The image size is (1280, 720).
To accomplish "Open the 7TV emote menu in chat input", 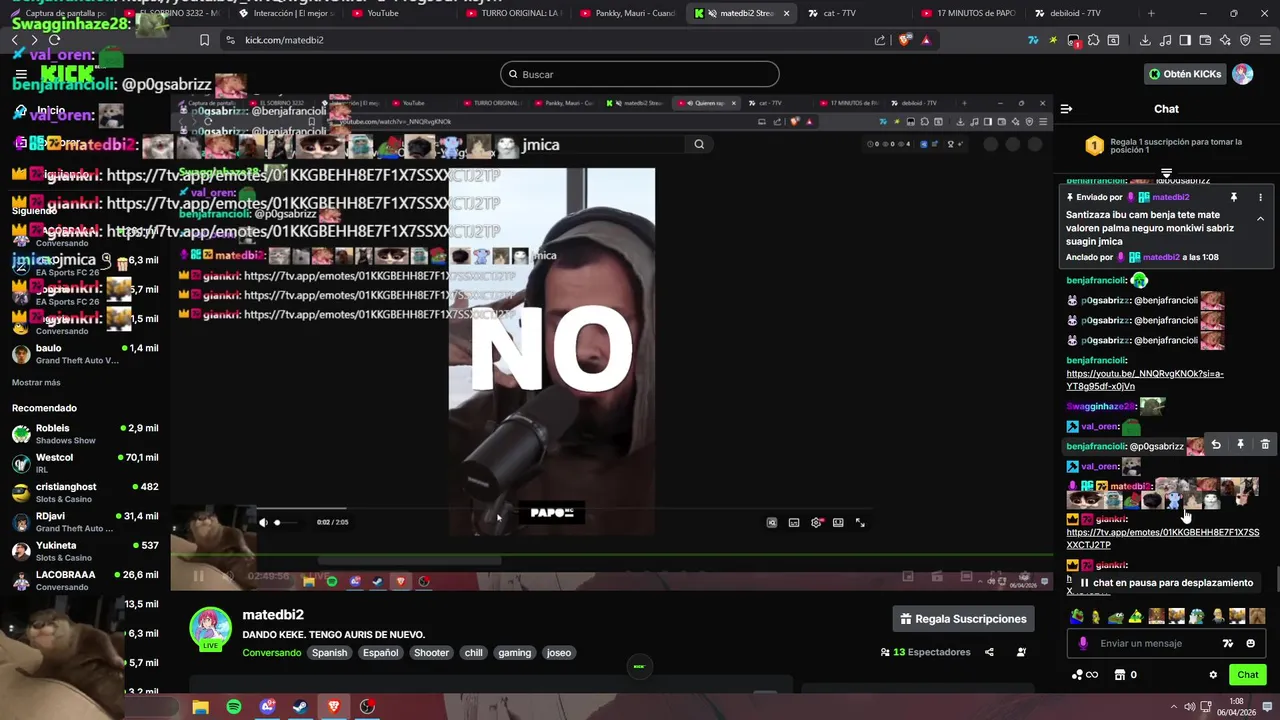I will [x=1228, y=644].
